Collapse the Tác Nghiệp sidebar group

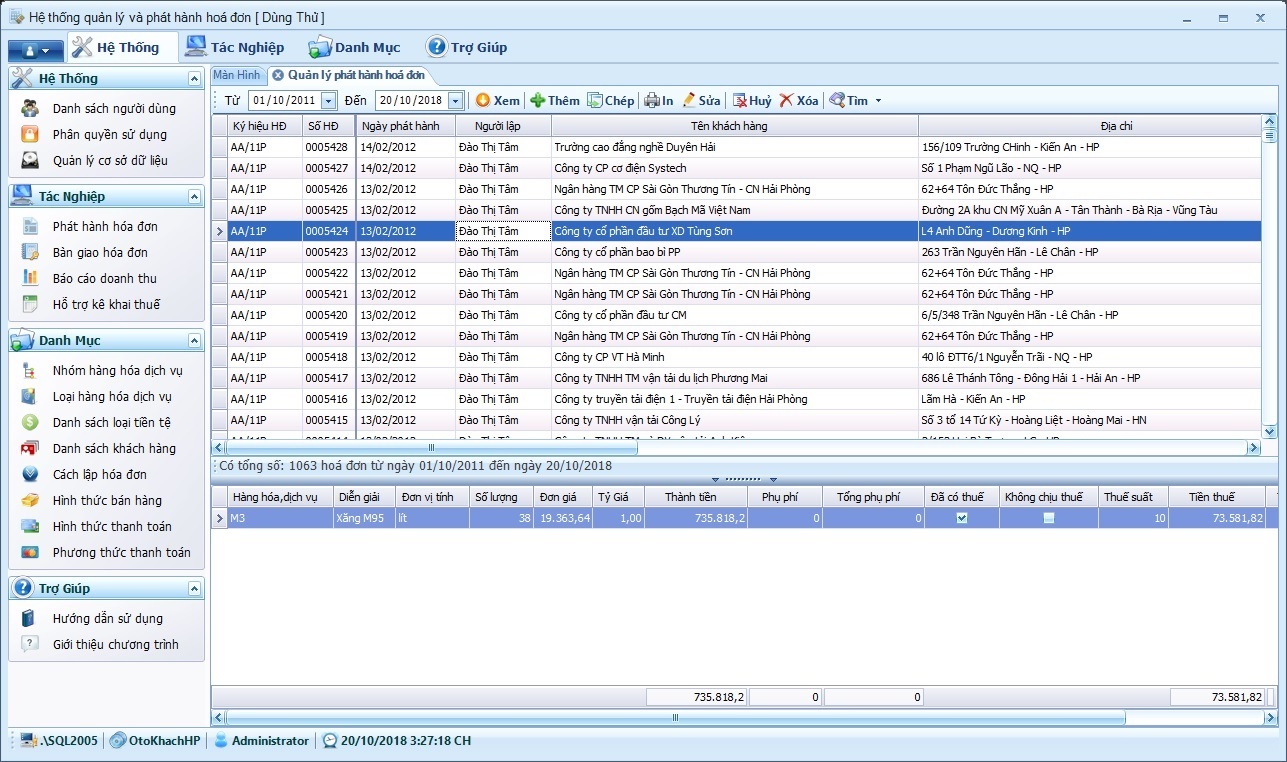194,197
